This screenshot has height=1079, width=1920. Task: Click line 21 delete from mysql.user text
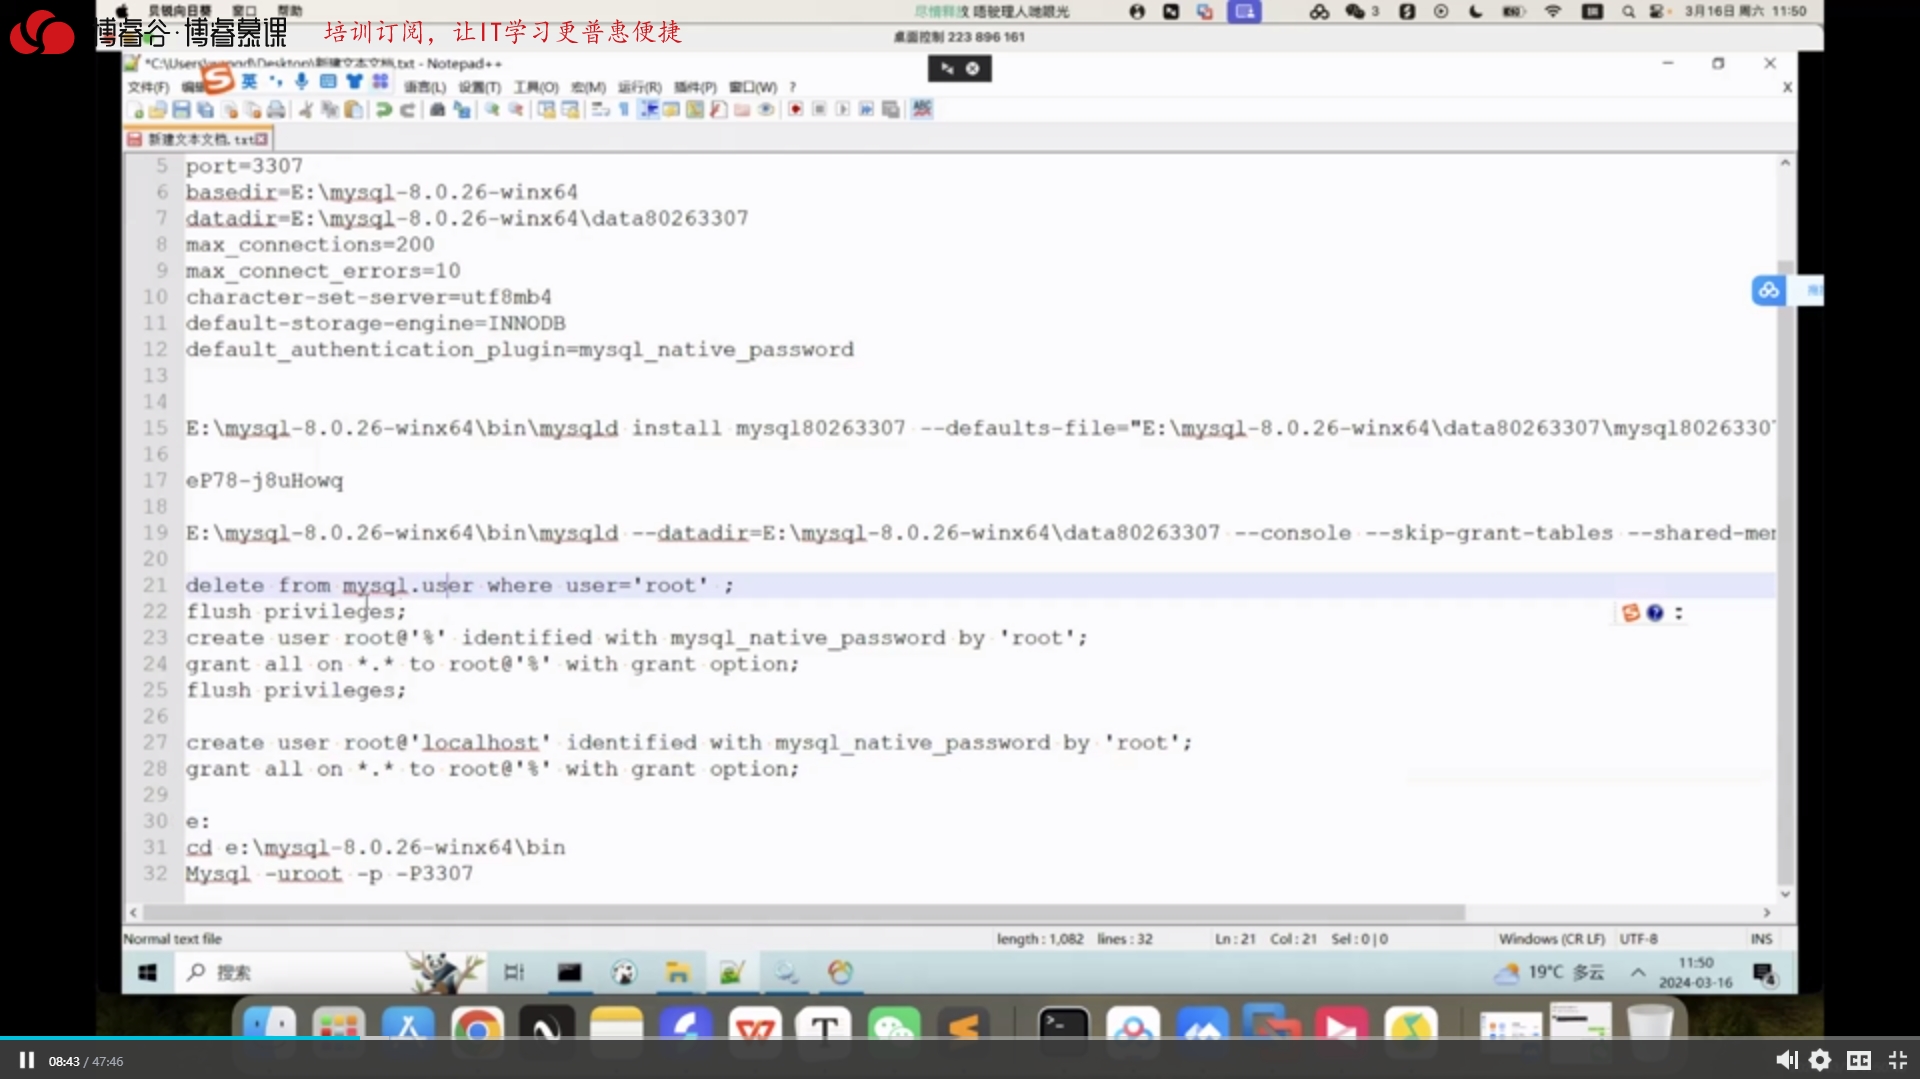(x=459, y=585)
